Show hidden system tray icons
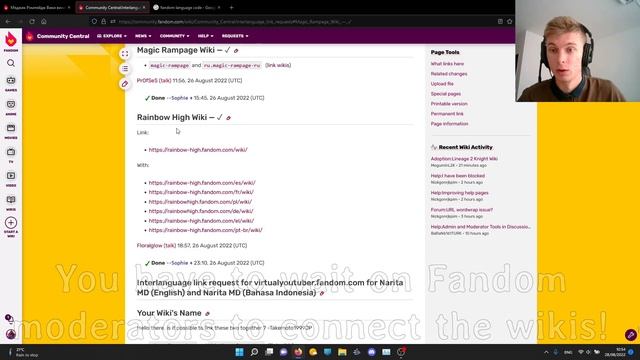The width and height of the screenshot is (640, 360). click(546, 352)
